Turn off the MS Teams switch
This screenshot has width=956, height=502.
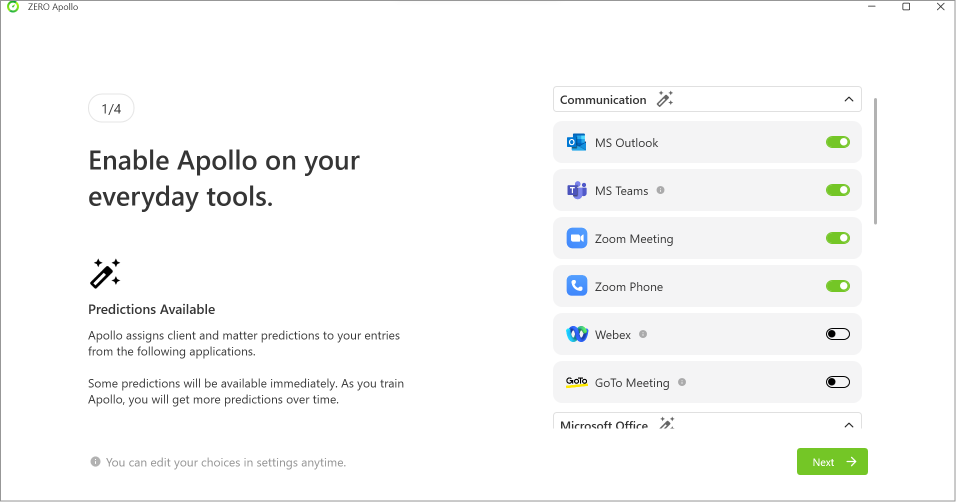point(837,191)
